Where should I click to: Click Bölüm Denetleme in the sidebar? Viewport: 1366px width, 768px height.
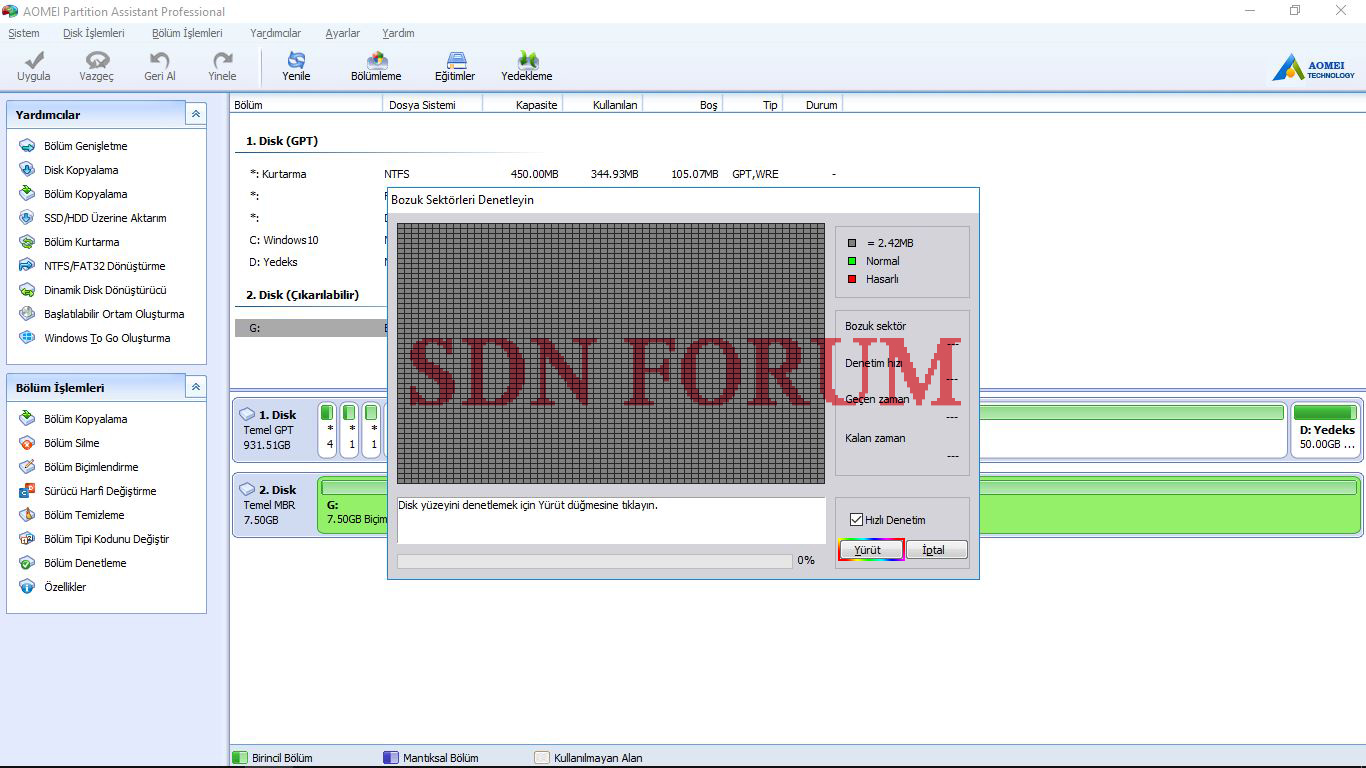tap(85, 563)
